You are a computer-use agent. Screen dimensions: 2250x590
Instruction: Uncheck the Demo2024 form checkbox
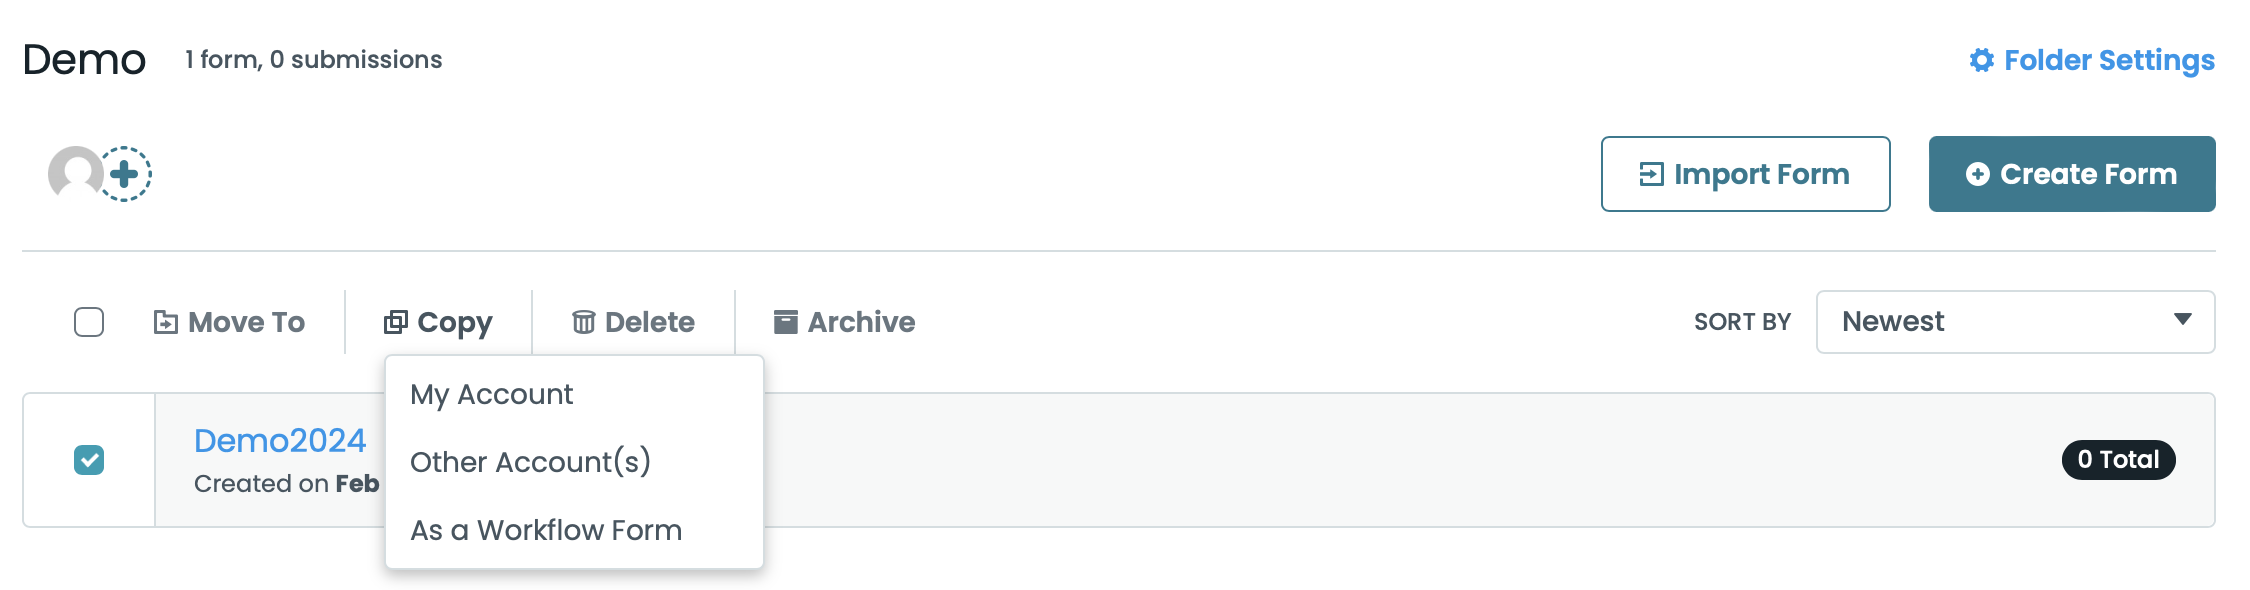click(89, 459)
